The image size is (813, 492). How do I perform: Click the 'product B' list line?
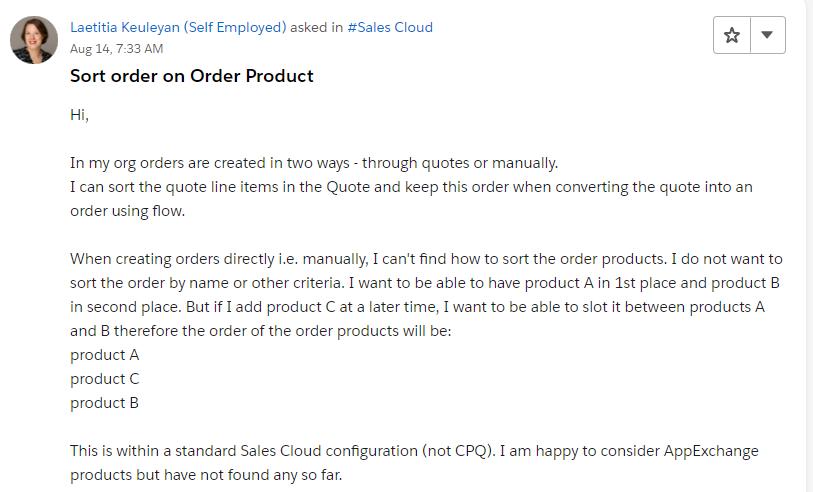point(105,403)
